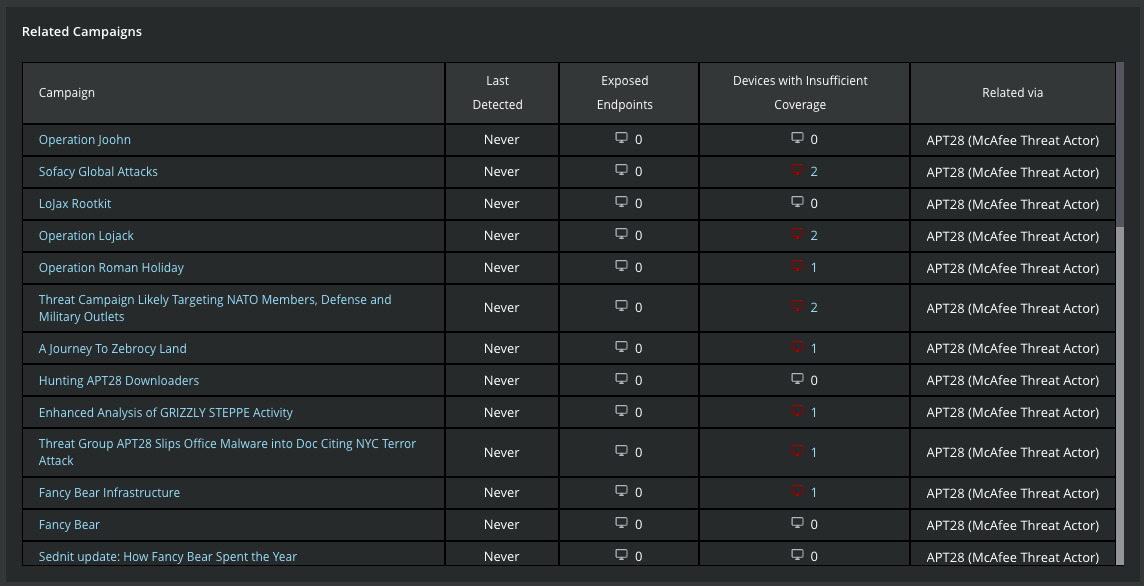Click the Related via column header
The width and height of the screenshot is (1144, 586).
click(1013, 93)
